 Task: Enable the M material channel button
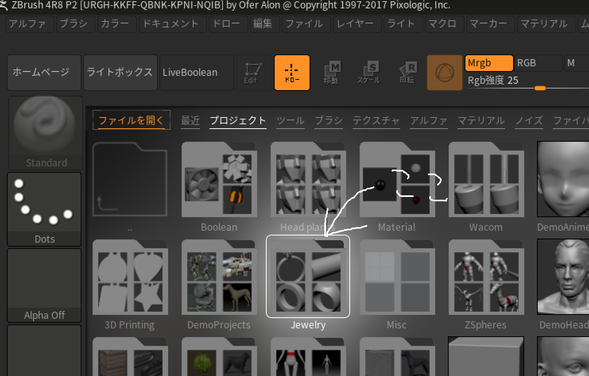tap(576, 63)
